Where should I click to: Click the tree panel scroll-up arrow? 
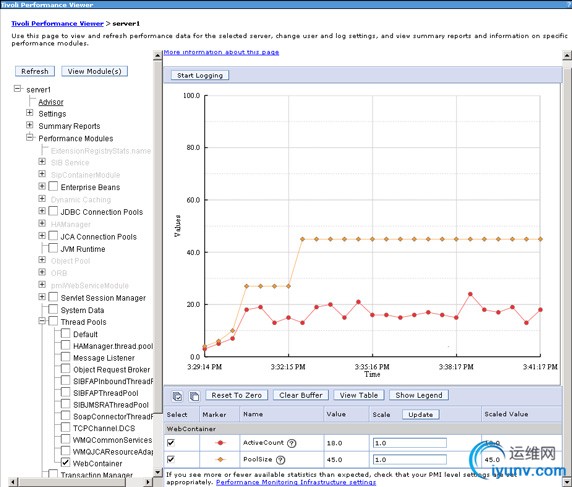tap(158, 55)
